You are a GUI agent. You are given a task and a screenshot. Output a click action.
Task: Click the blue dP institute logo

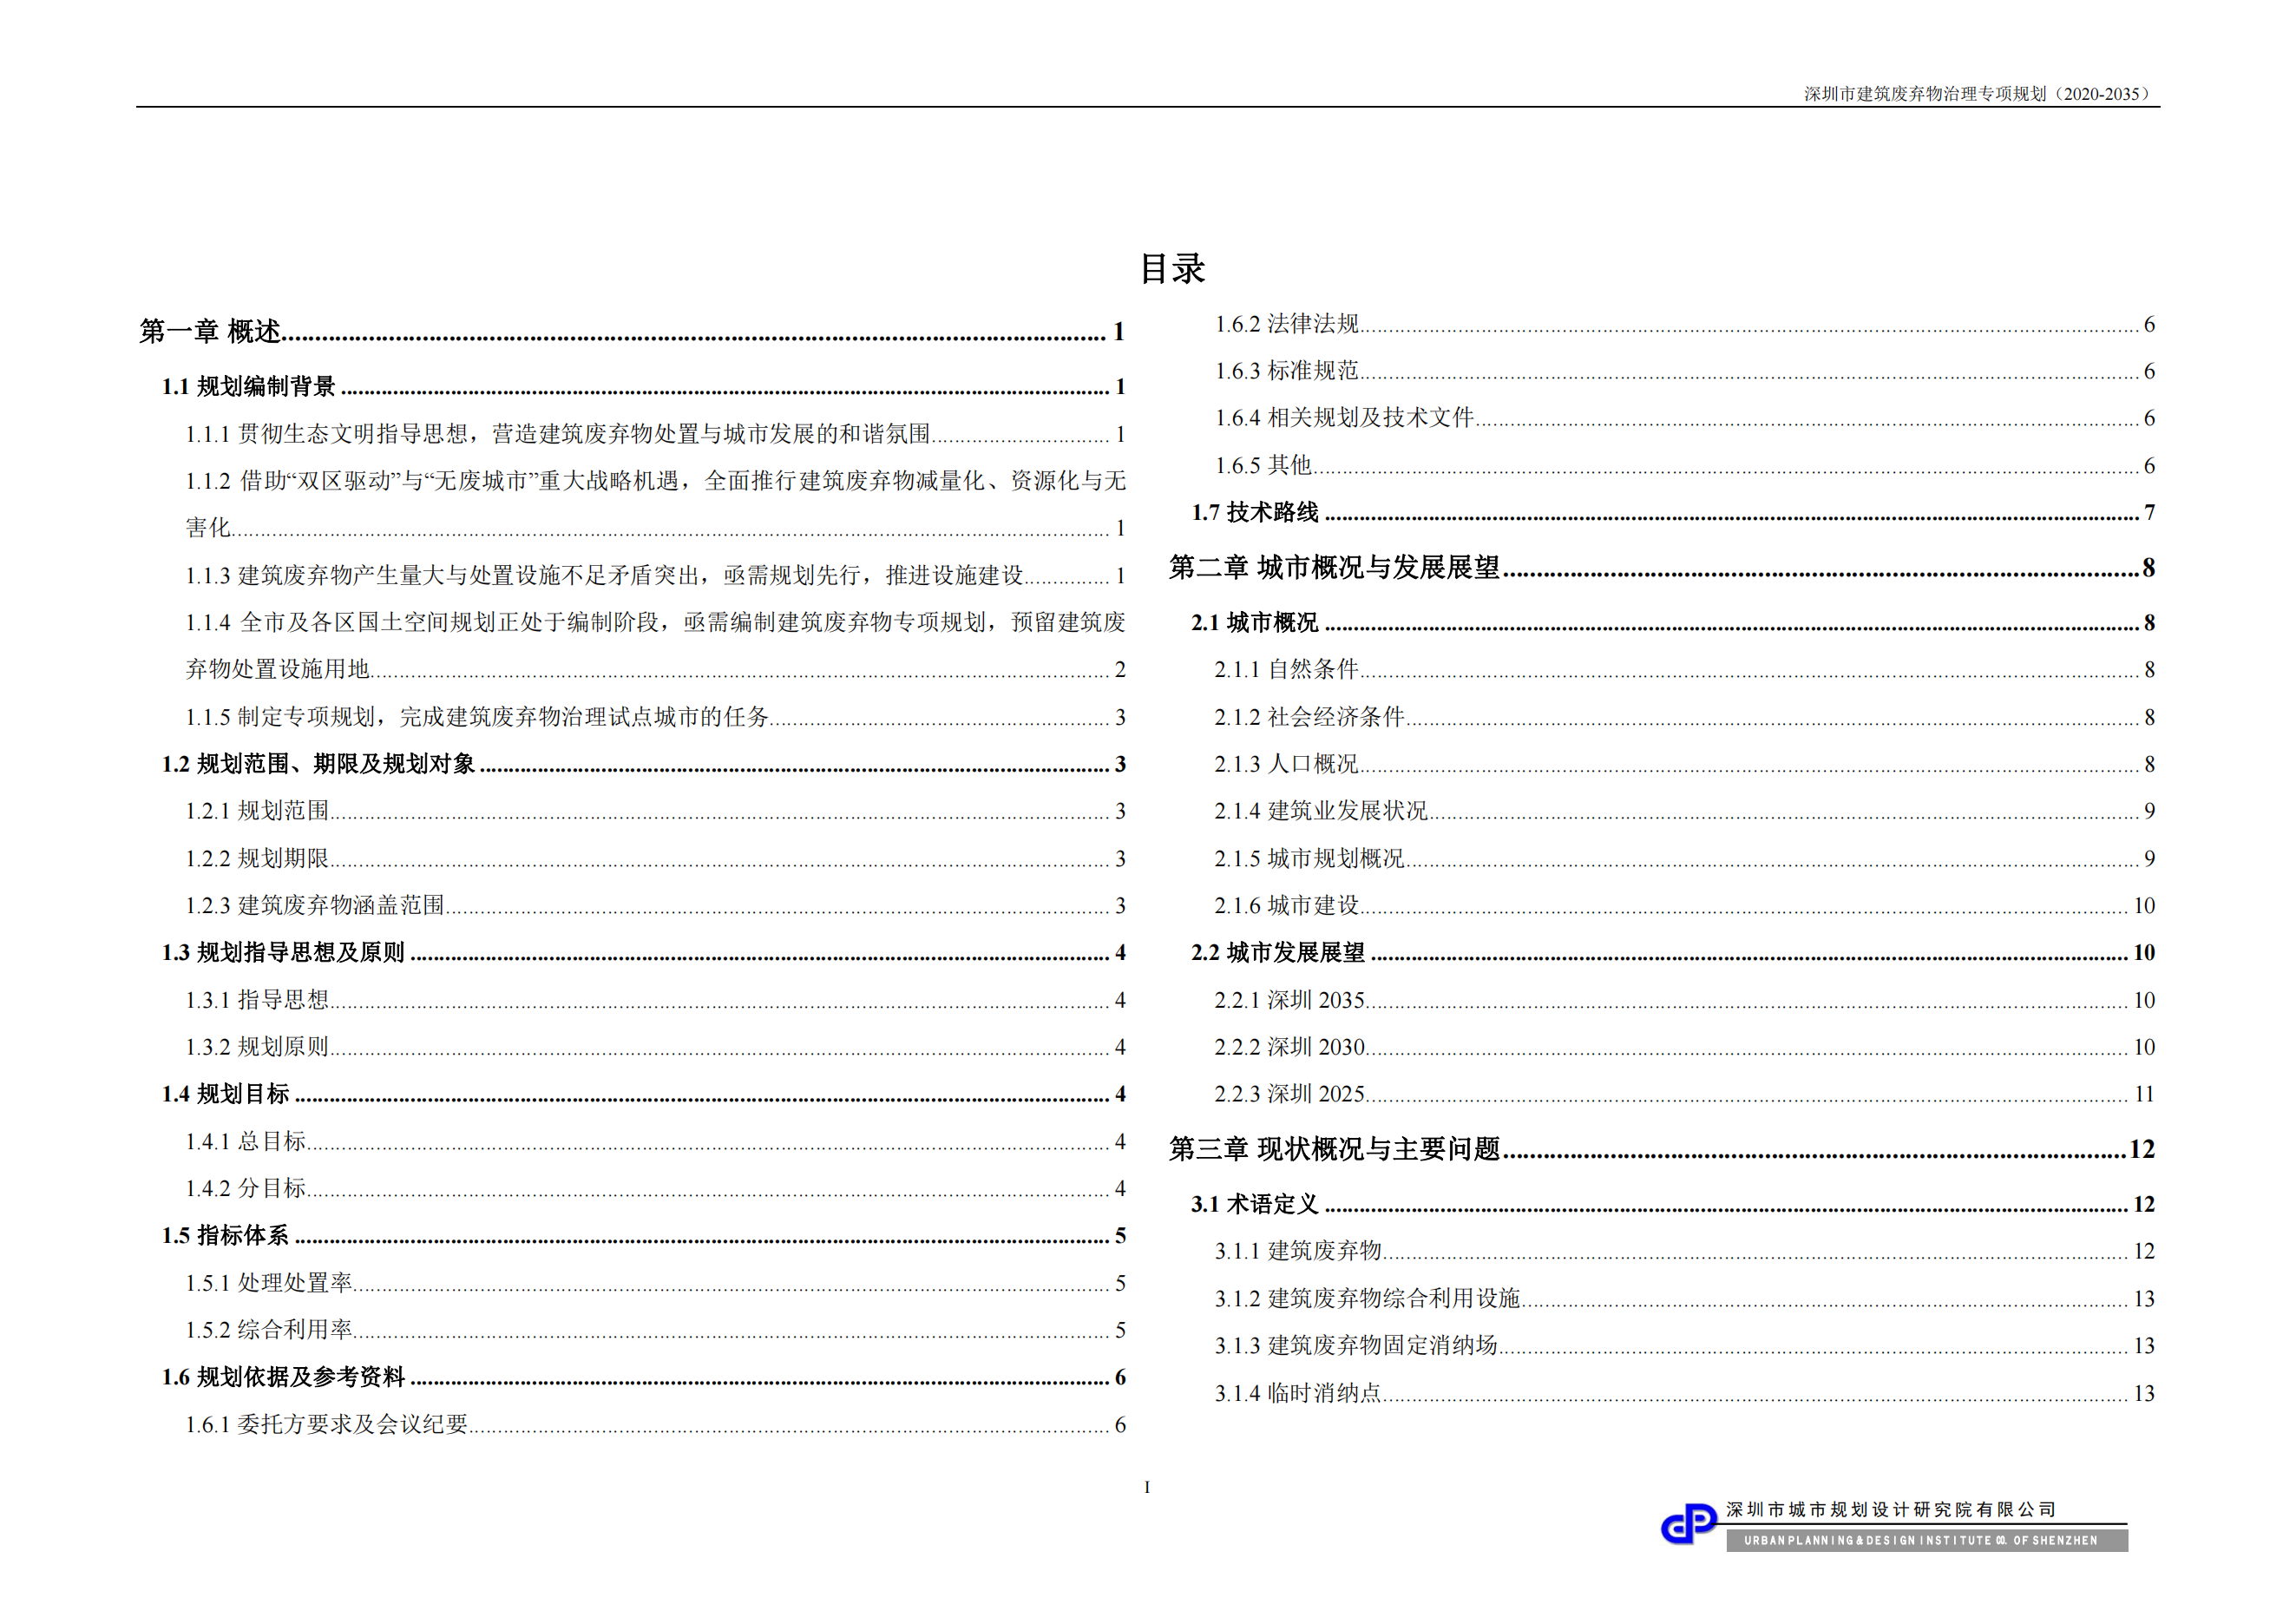click(1689, 1524)
